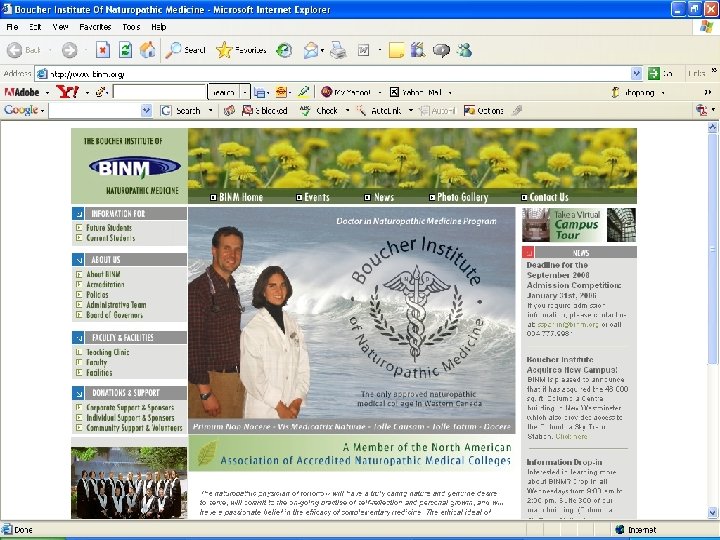Click Google popup blocked icon
The height and width of the screenshot is (540, 720).
265,111
